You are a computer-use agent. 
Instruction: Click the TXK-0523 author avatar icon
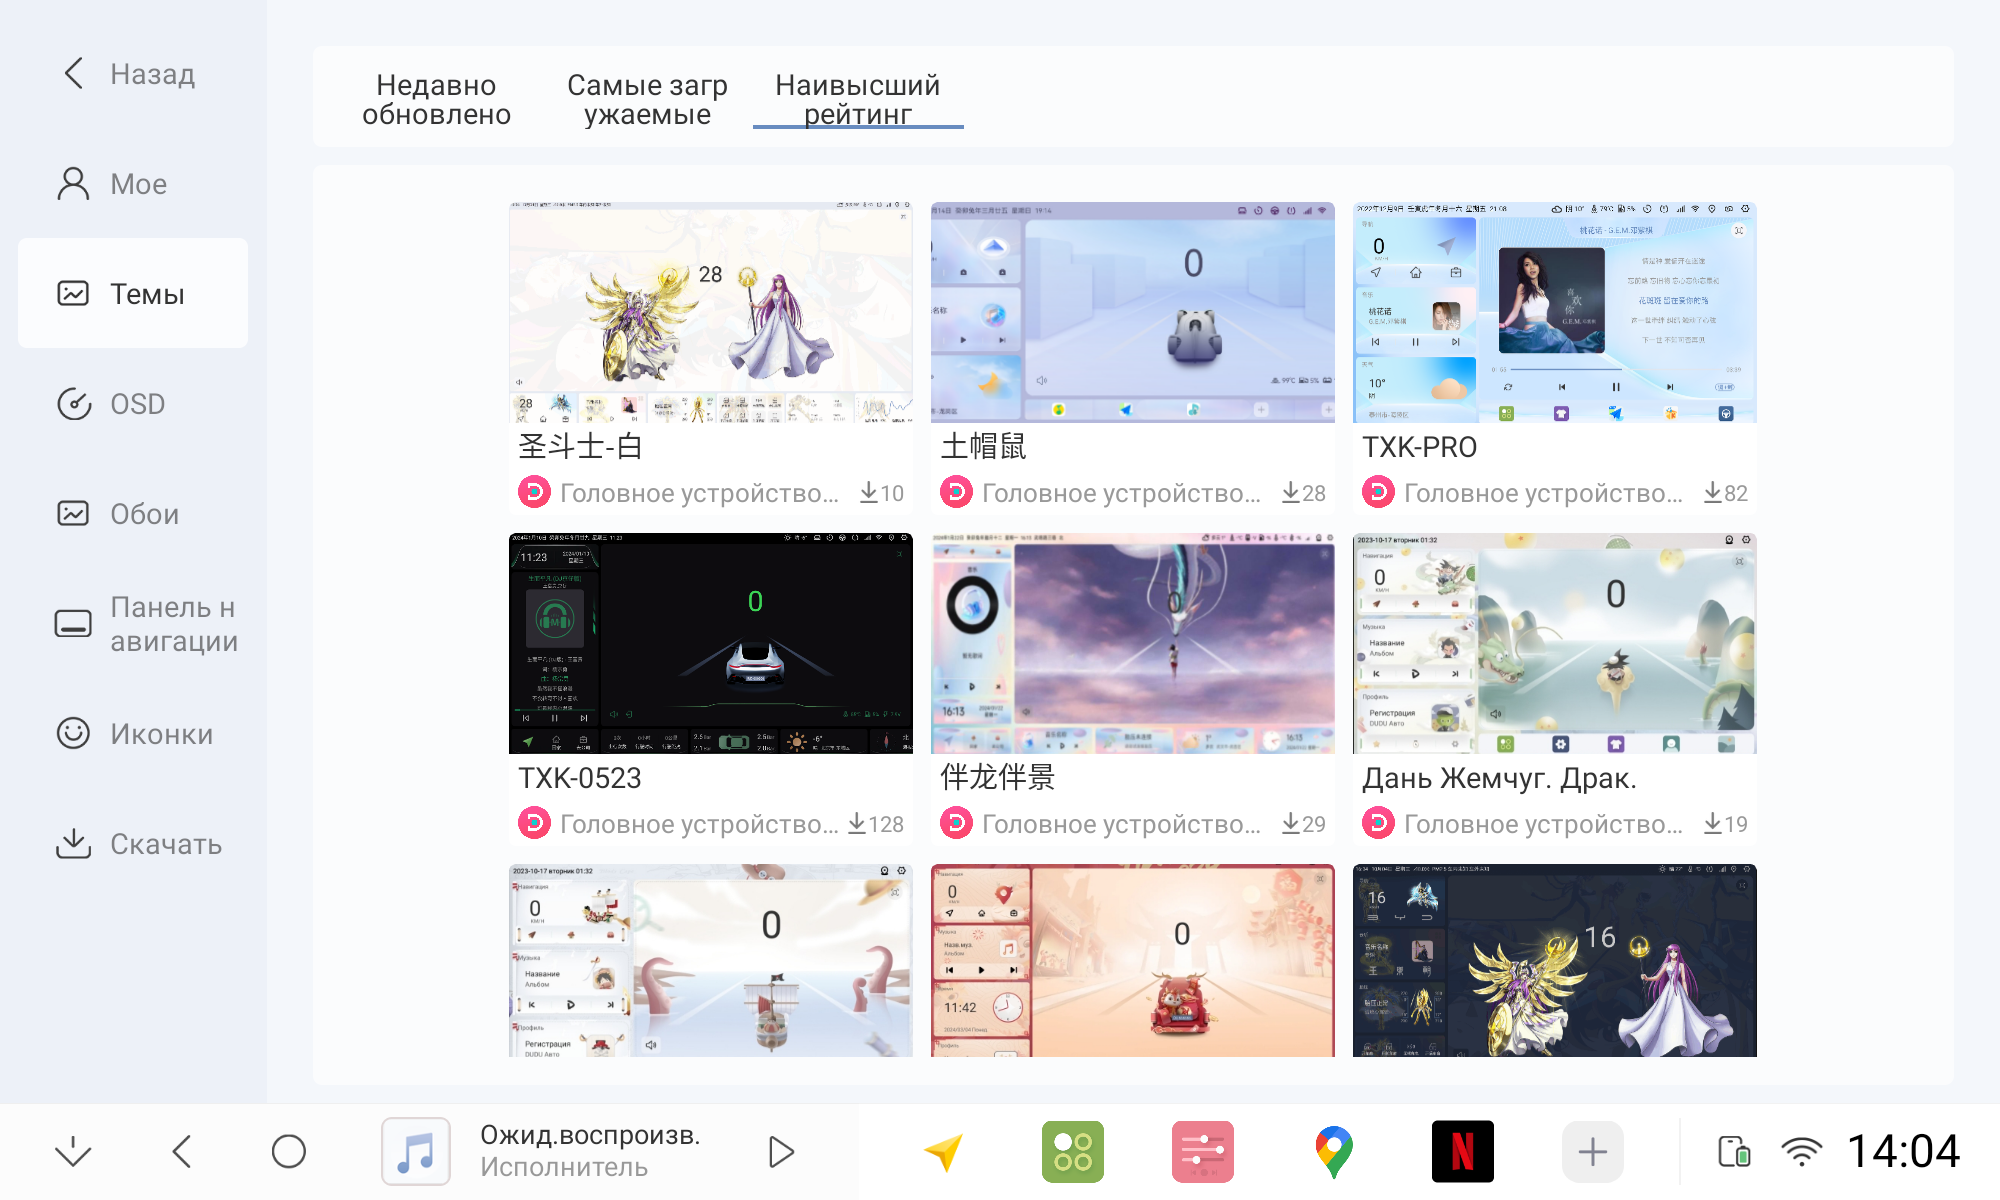click(x=534, y=823)
